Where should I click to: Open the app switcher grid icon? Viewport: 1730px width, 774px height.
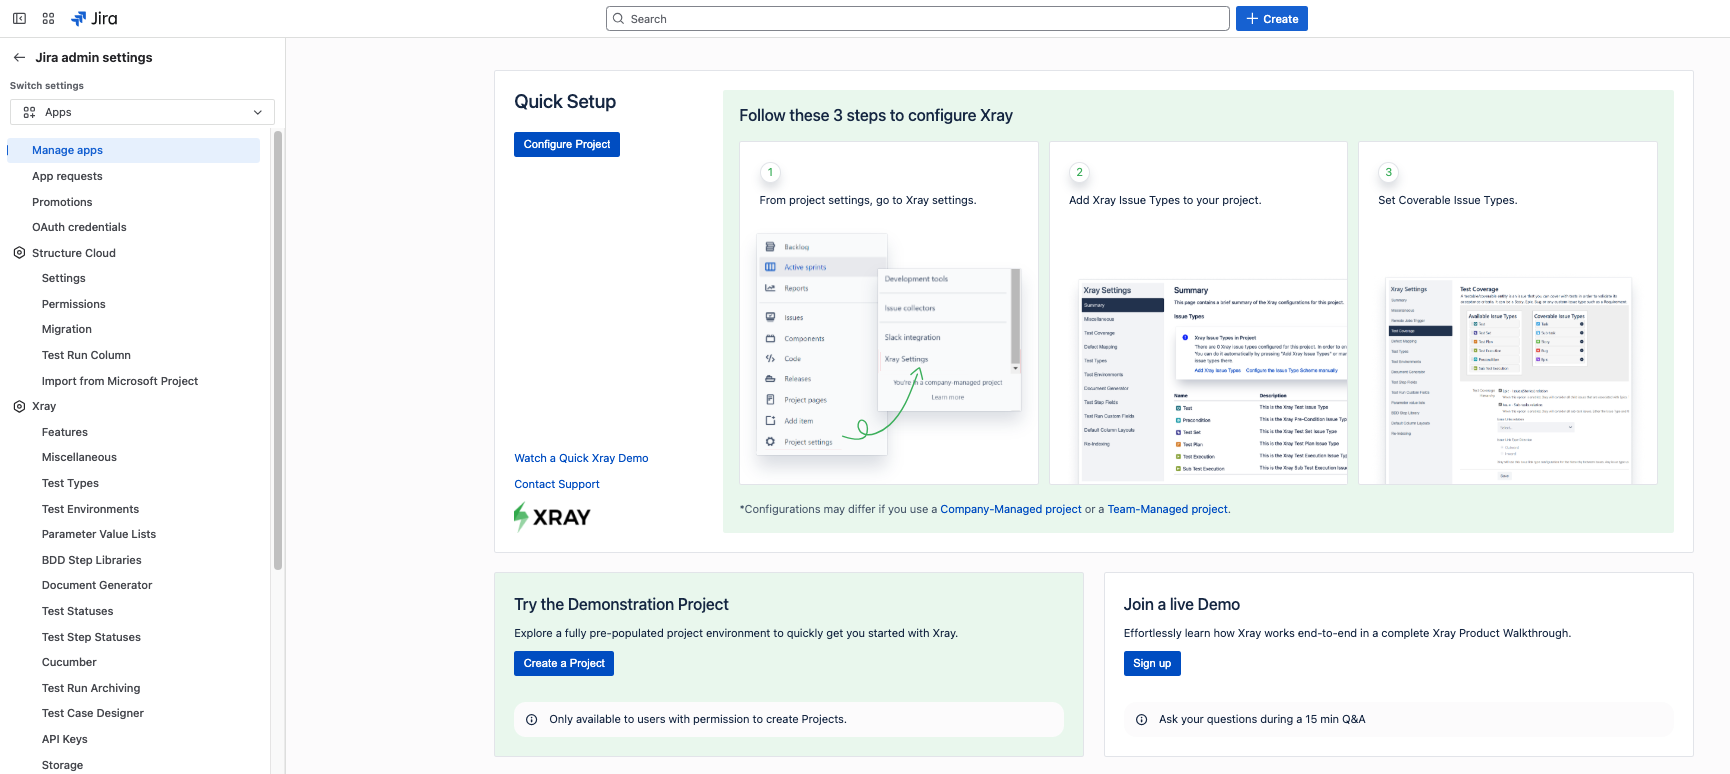(48, 19)
